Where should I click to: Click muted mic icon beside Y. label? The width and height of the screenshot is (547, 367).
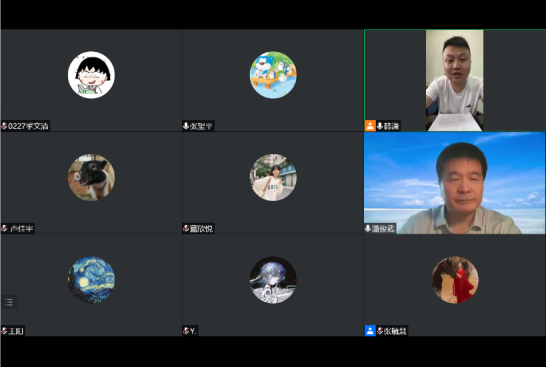[186, 331]
